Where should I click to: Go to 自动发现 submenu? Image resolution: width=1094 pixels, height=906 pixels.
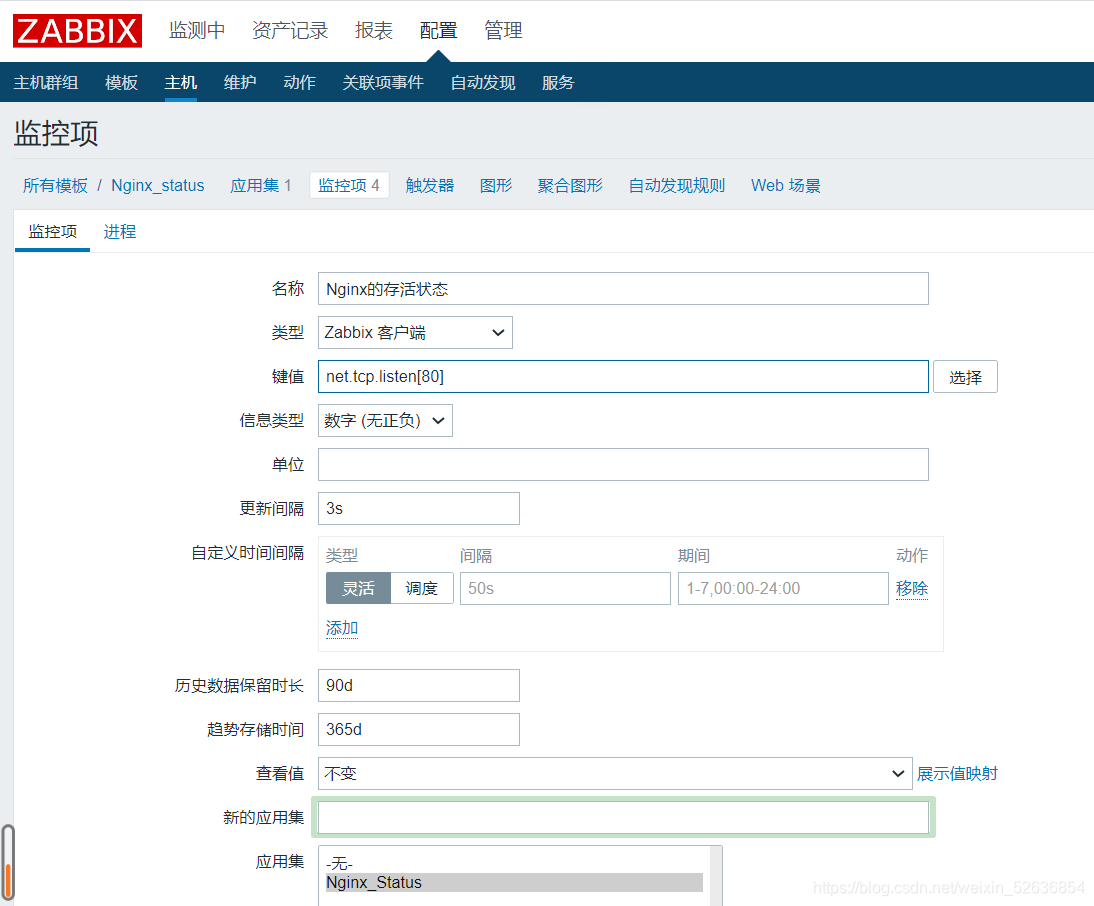click(x=483, y=82)
